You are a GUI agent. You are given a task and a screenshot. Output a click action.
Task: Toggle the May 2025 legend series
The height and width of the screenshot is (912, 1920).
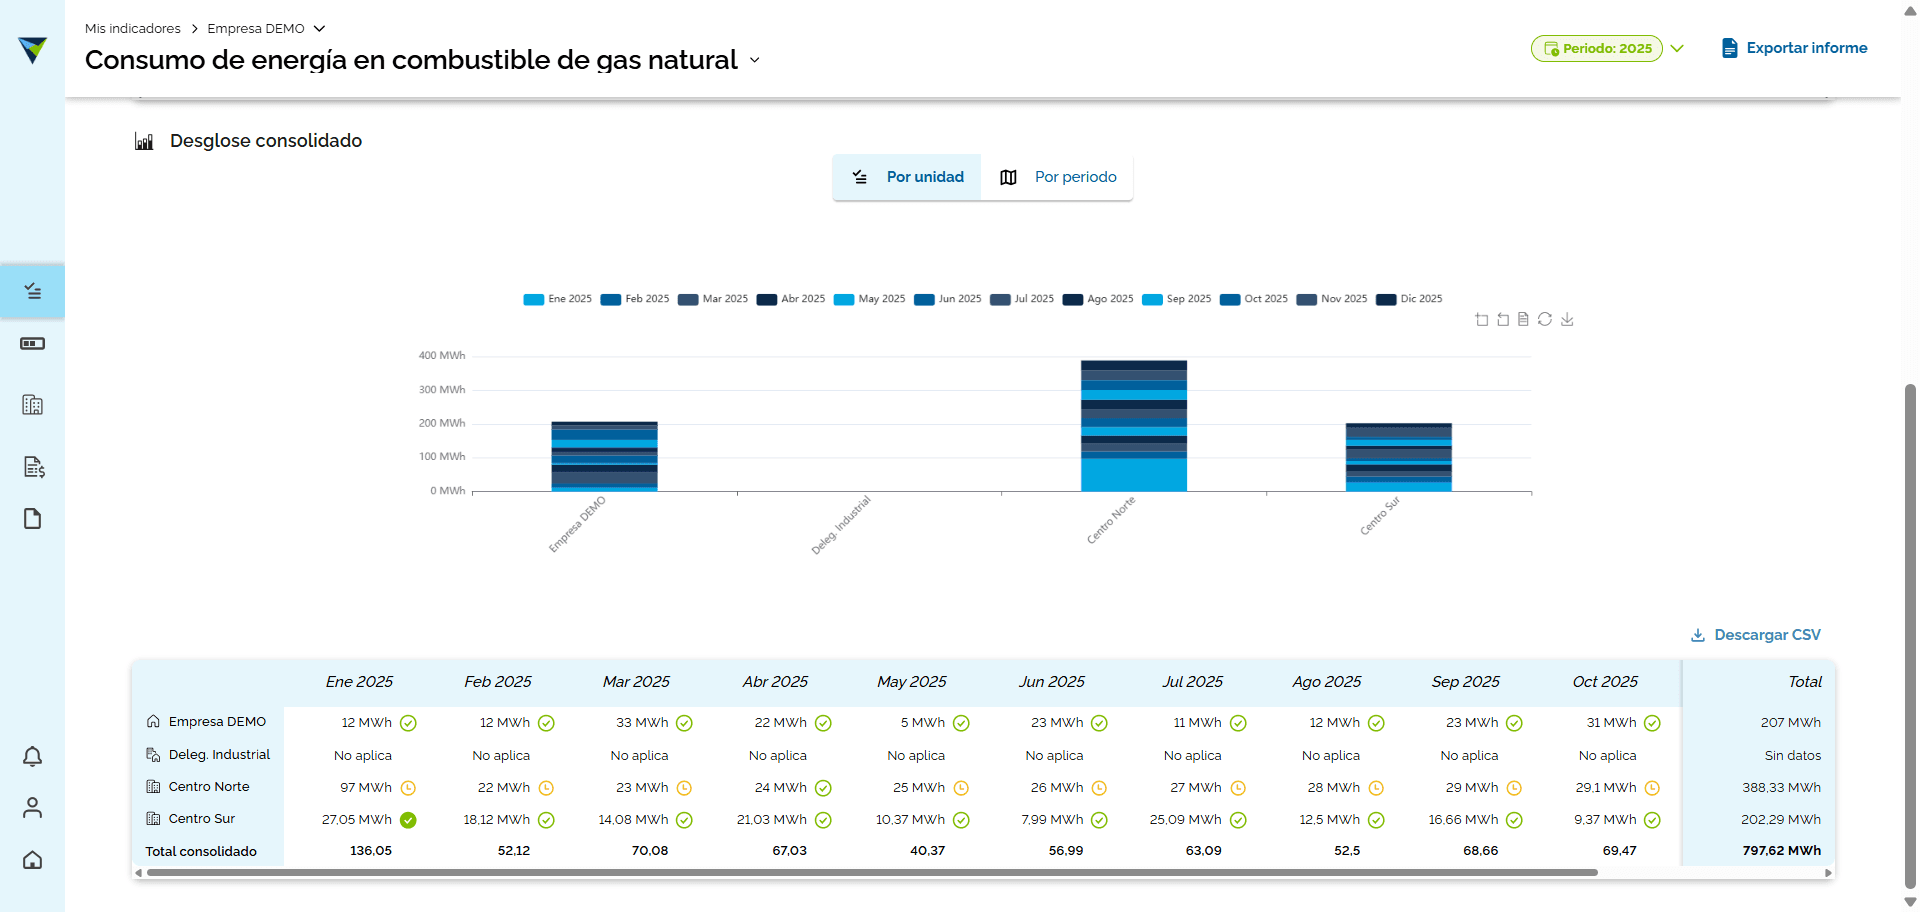click(x=869, y=299)
